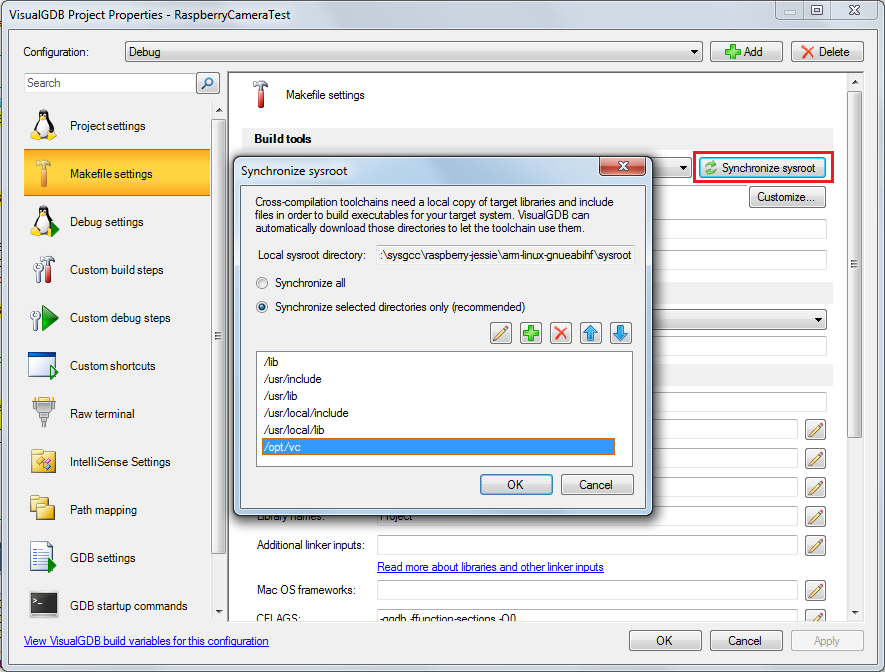The image size is (885, 672).
Task: Open Debug settings page
Action: tap(117, 221)
